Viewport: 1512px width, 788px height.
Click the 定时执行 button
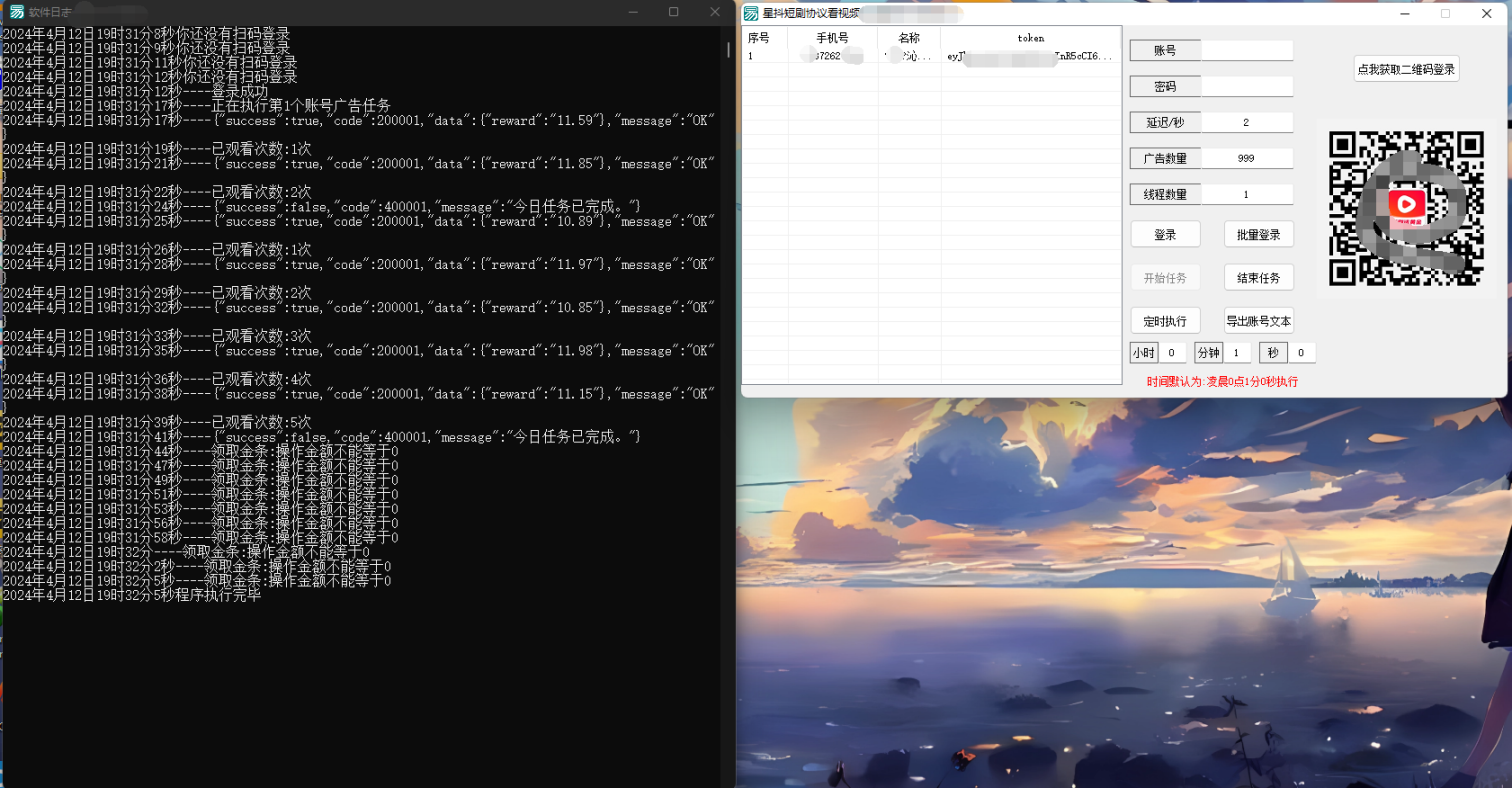(x=1164, y=321)
